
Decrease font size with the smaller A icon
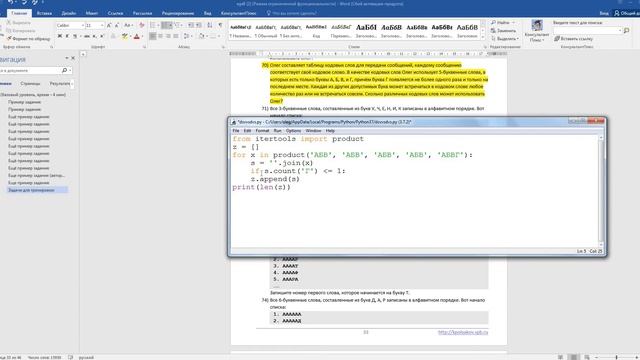coord(117,25)
